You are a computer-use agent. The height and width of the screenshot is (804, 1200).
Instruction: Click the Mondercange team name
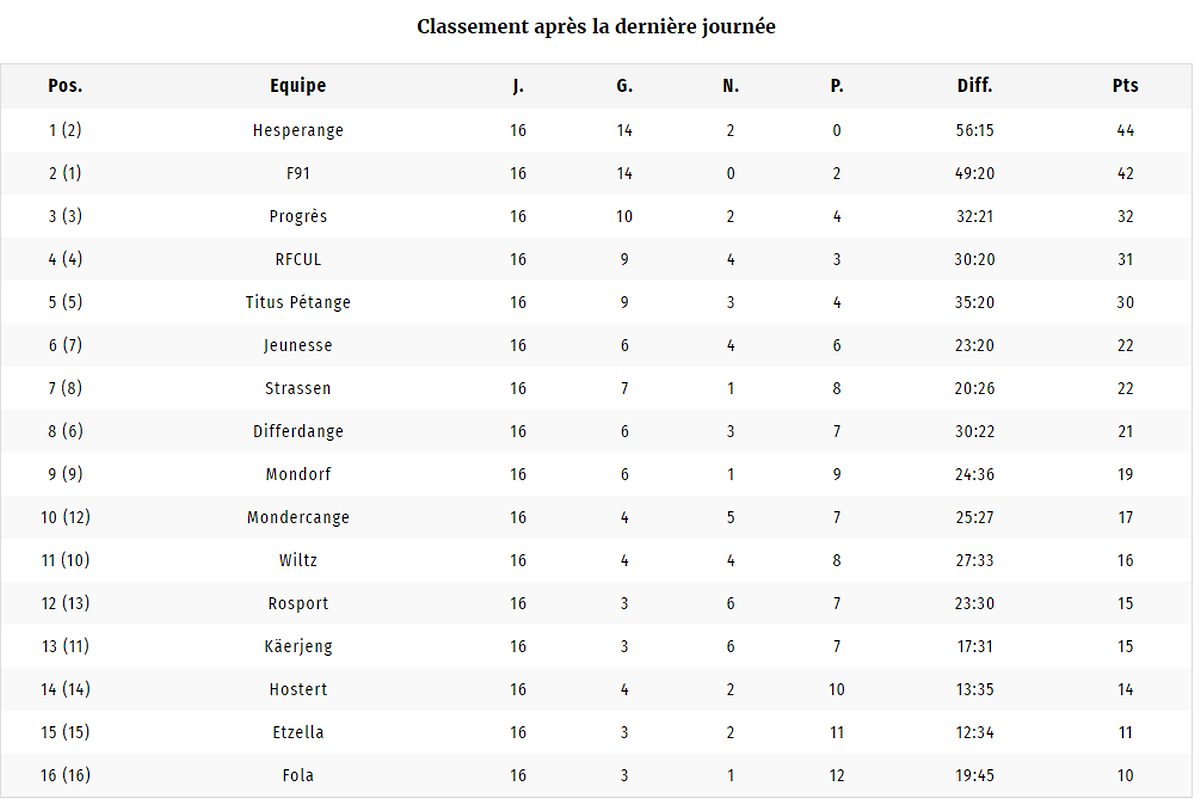[x=298, y=517]
